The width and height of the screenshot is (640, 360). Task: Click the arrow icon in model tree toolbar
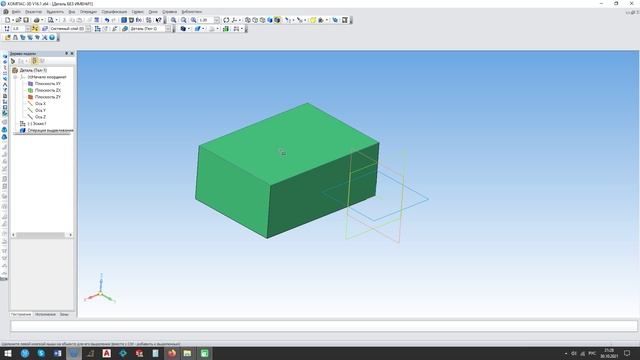(x=13, y=61)
